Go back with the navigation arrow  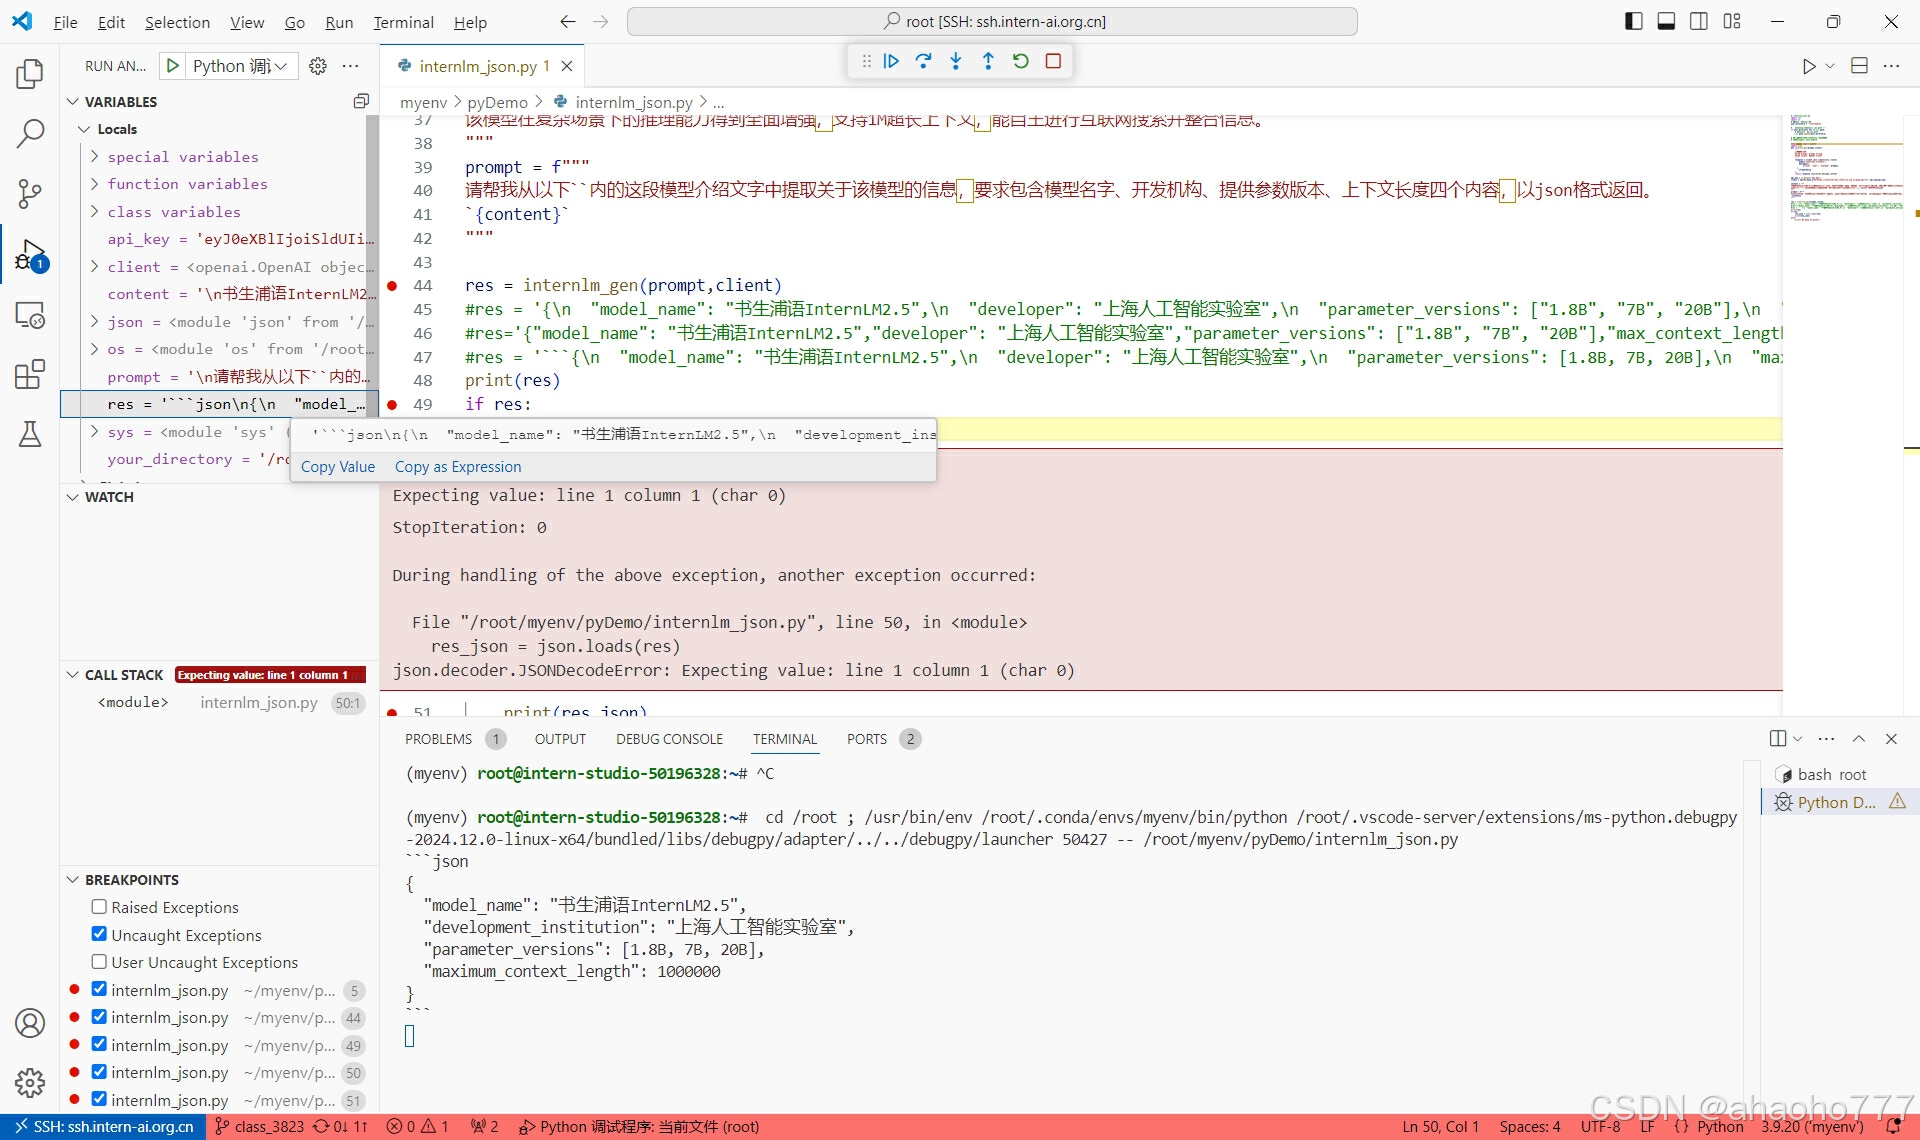[x=568, y=21]
